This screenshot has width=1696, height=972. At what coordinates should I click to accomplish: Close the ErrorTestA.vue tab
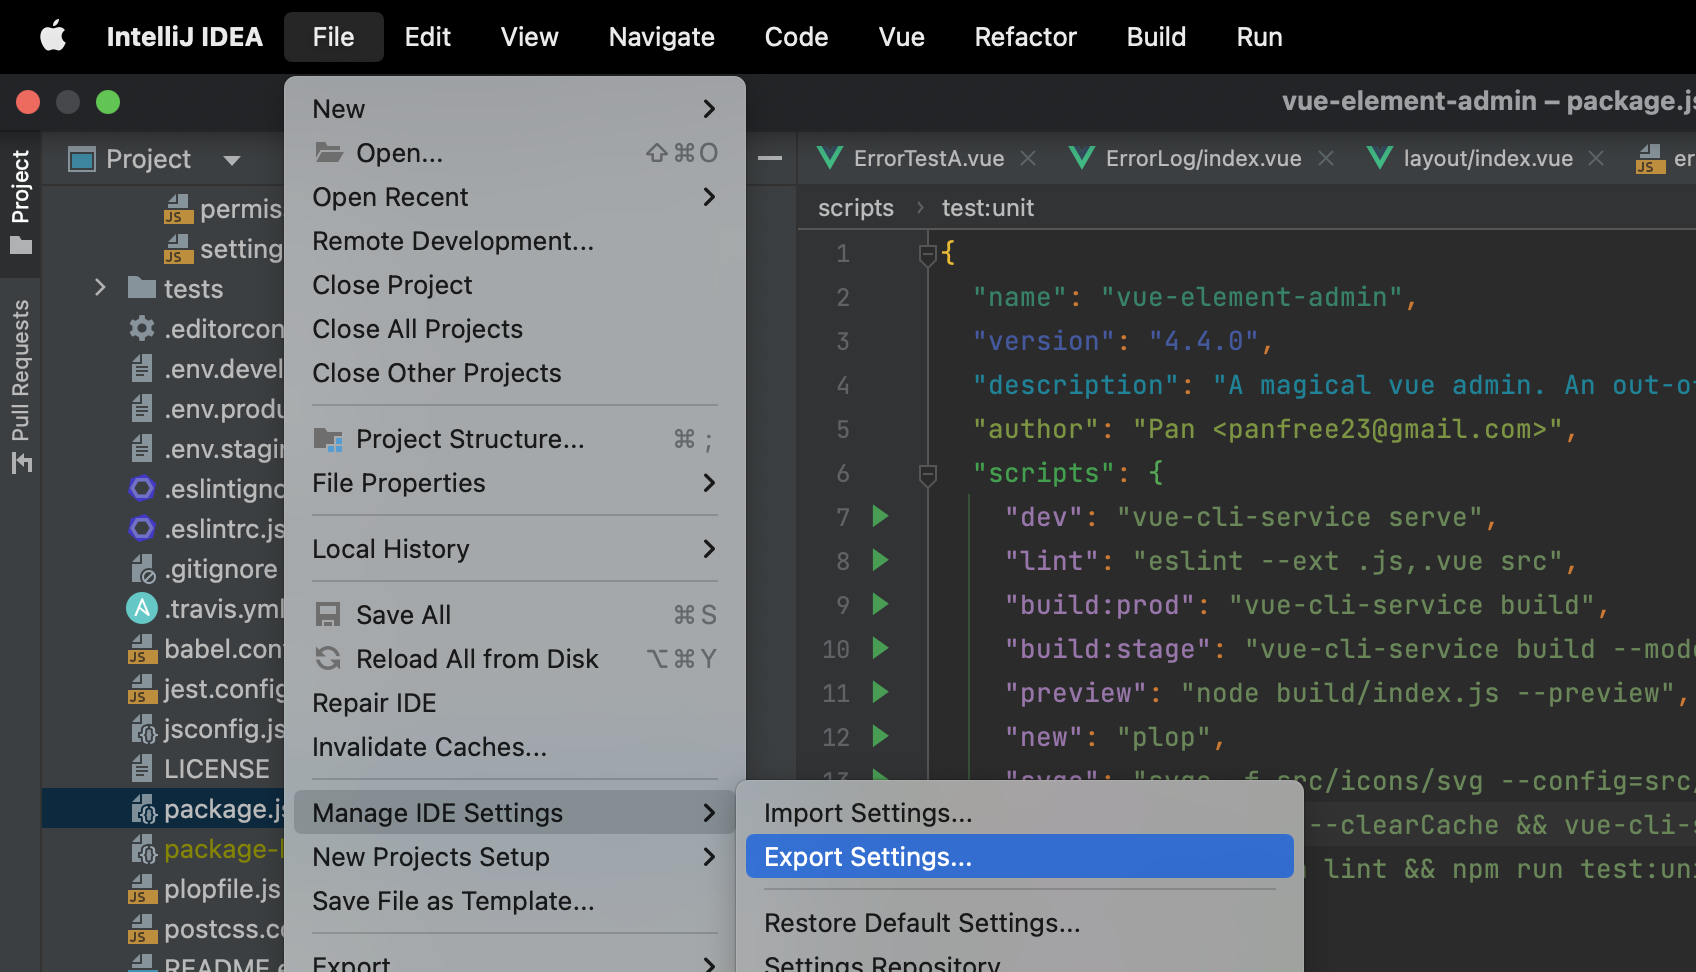pyautogui.click(x=1028, y=158)
